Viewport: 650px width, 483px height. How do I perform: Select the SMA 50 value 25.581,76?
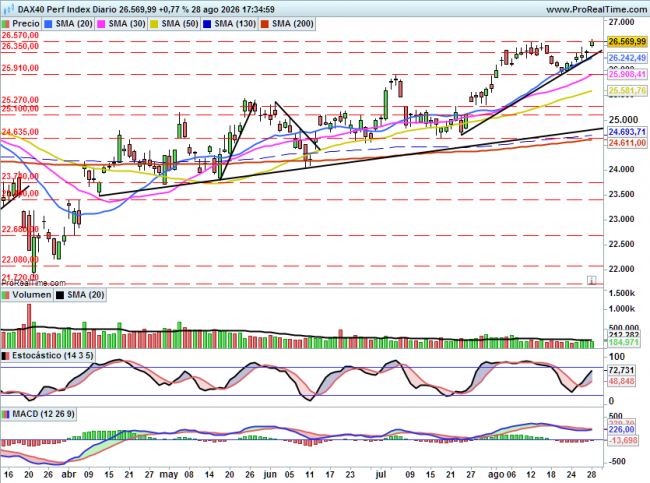pyautogui.click(x=627, y=90)
